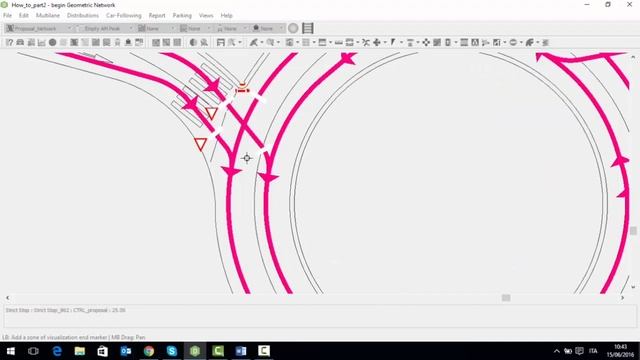This screenshot has height=360, width=640.
Task: Open Google Chrome from the taskbar
Action: (x=149, y=351)
